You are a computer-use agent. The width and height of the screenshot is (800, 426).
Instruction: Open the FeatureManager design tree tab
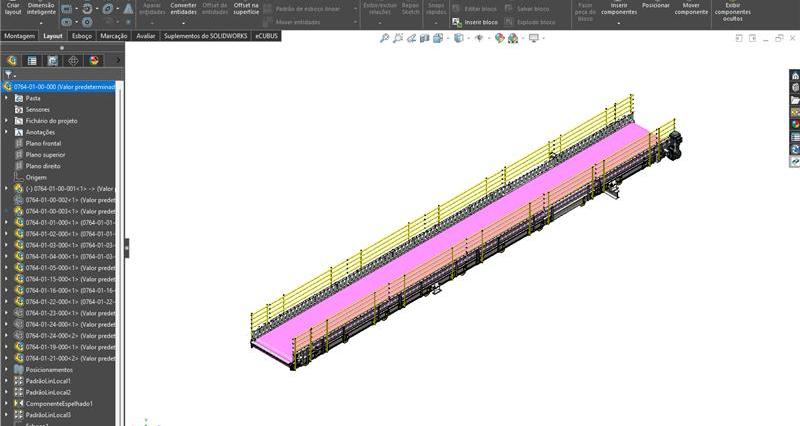click(13, 60)
